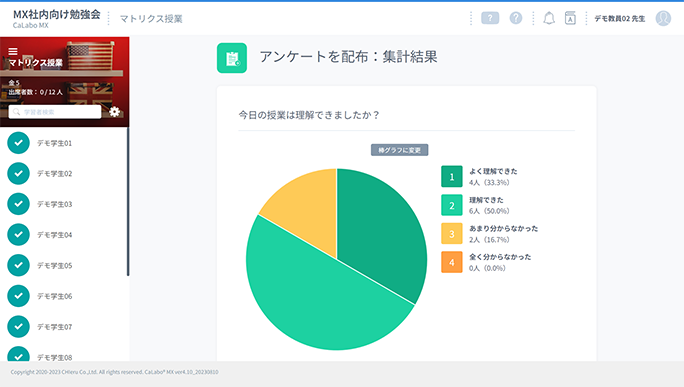684x387 pixels.
Task: Click the 棒グラフに変更 button
Action: 400,150
